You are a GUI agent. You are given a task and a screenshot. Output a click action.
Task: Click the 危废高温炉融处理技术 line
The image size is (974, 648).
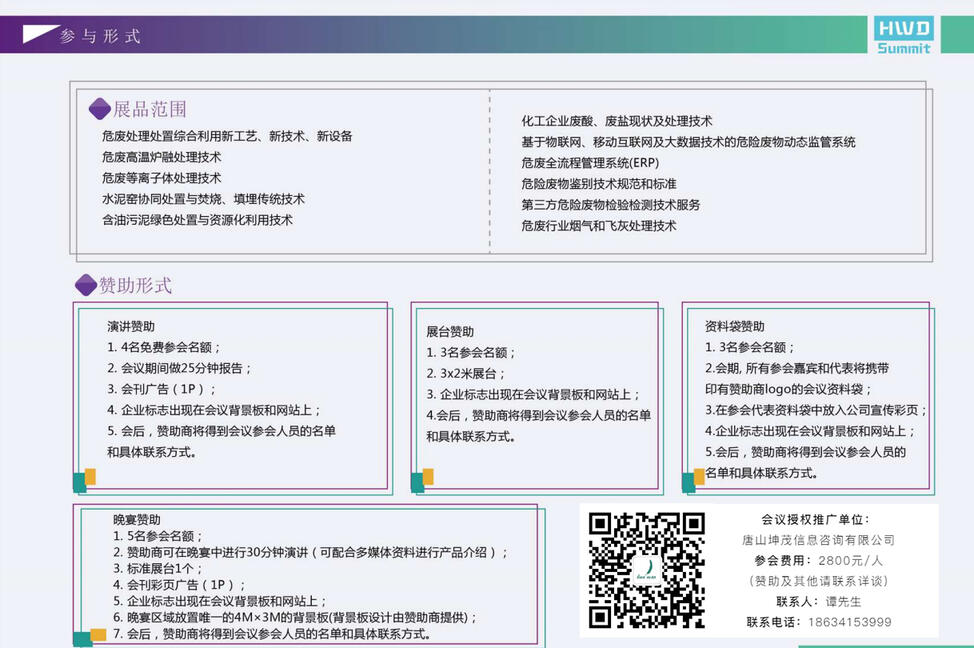tap(162, 157)
